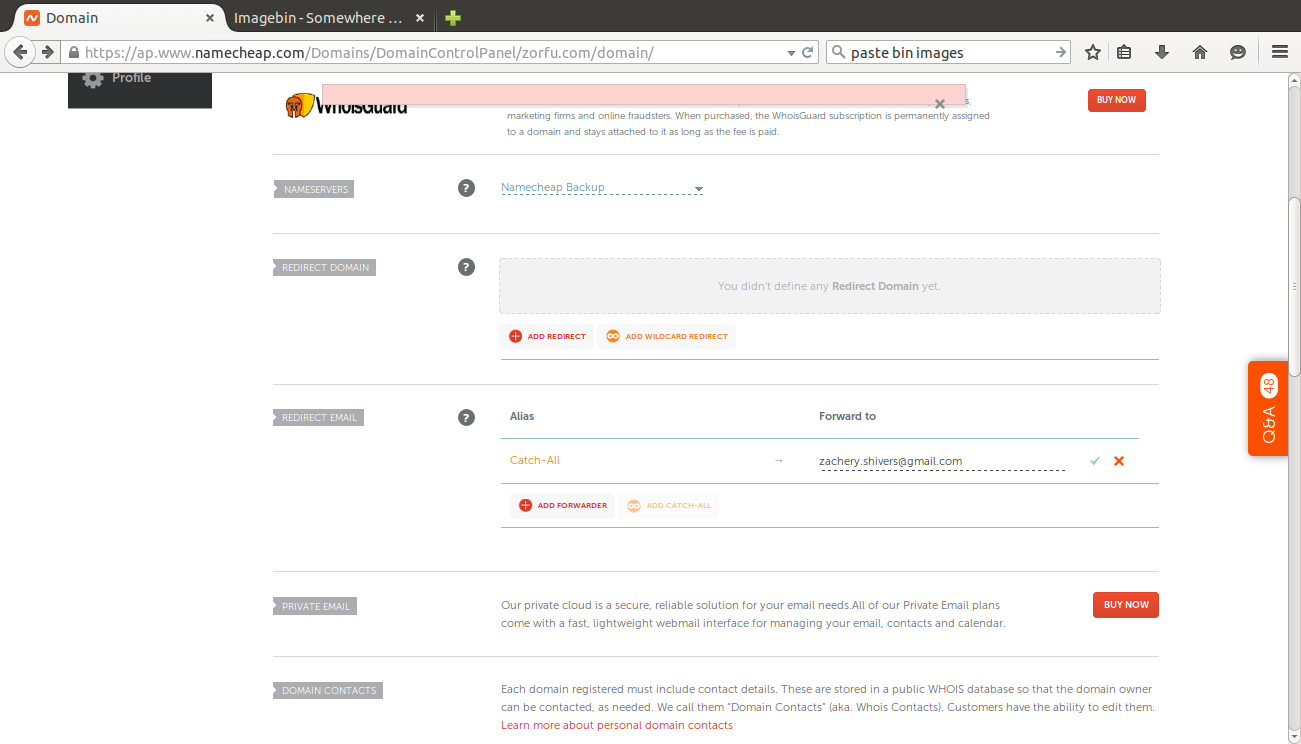Submit the search with the go arrow
The width and height of the screenshot is (1301, 744).
1061,52
